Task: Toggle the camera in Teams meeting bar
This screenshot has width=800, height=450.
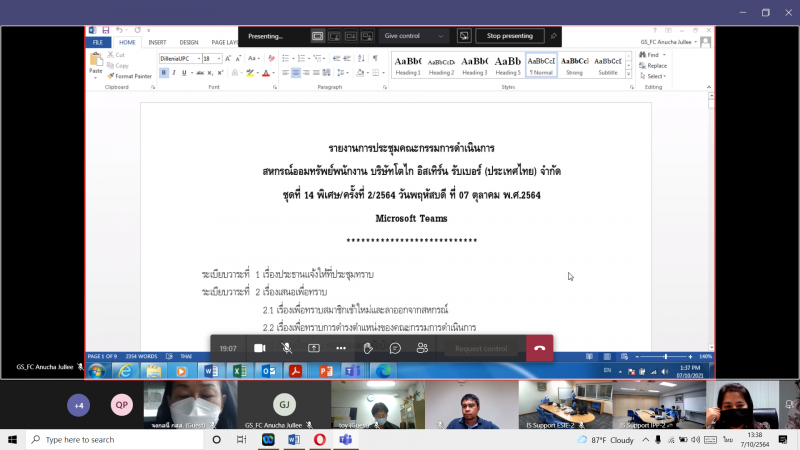Action: tap(260, 348)
